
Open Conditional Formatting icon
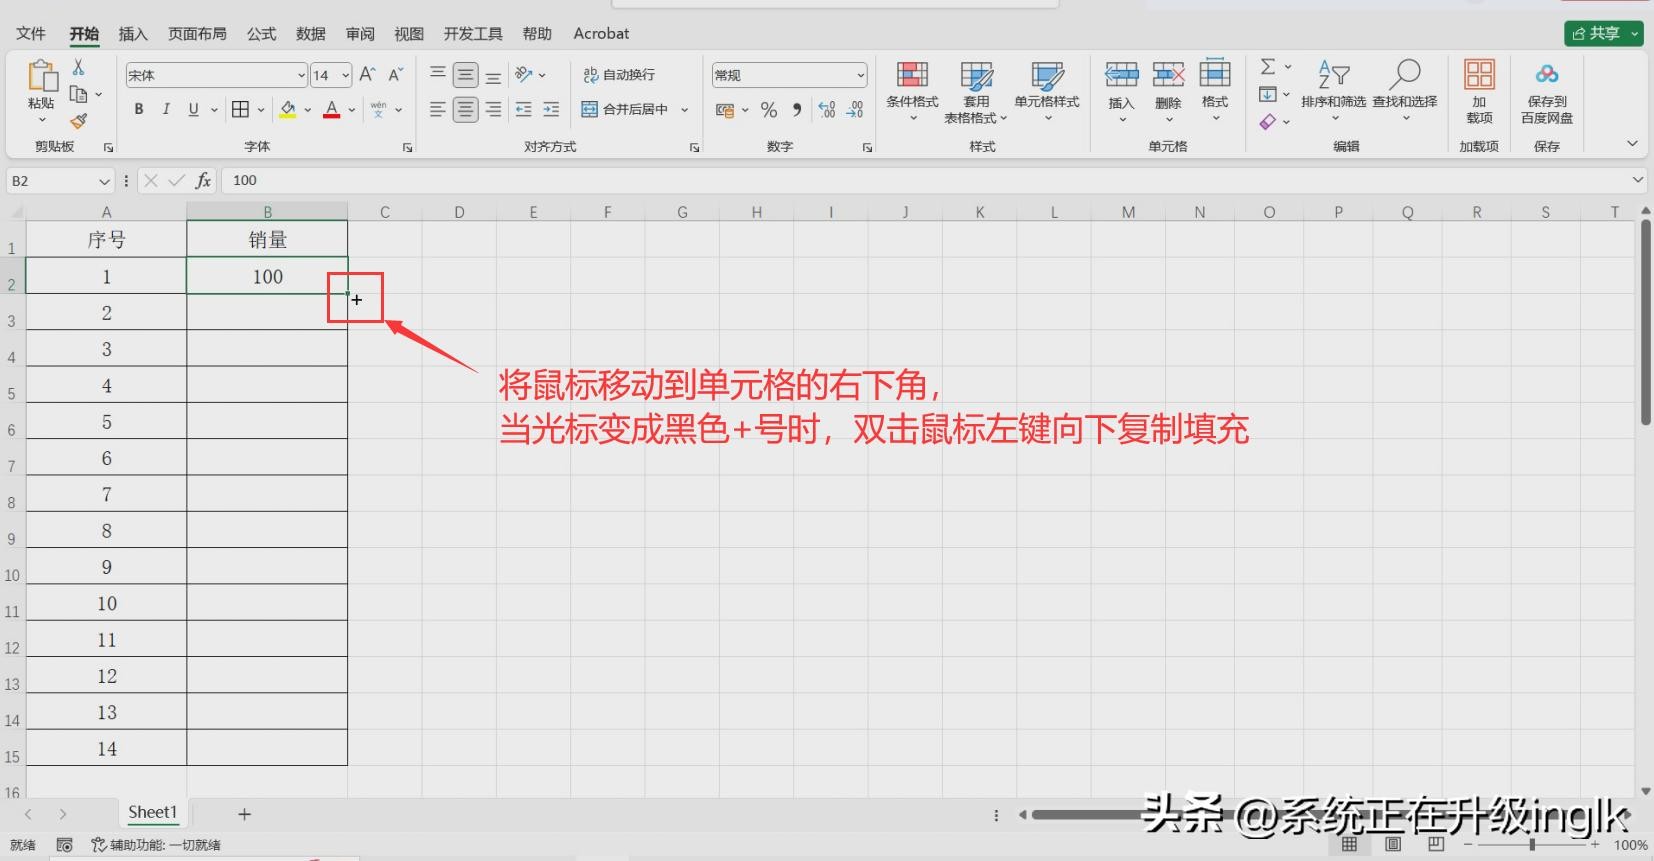[912, 76]
